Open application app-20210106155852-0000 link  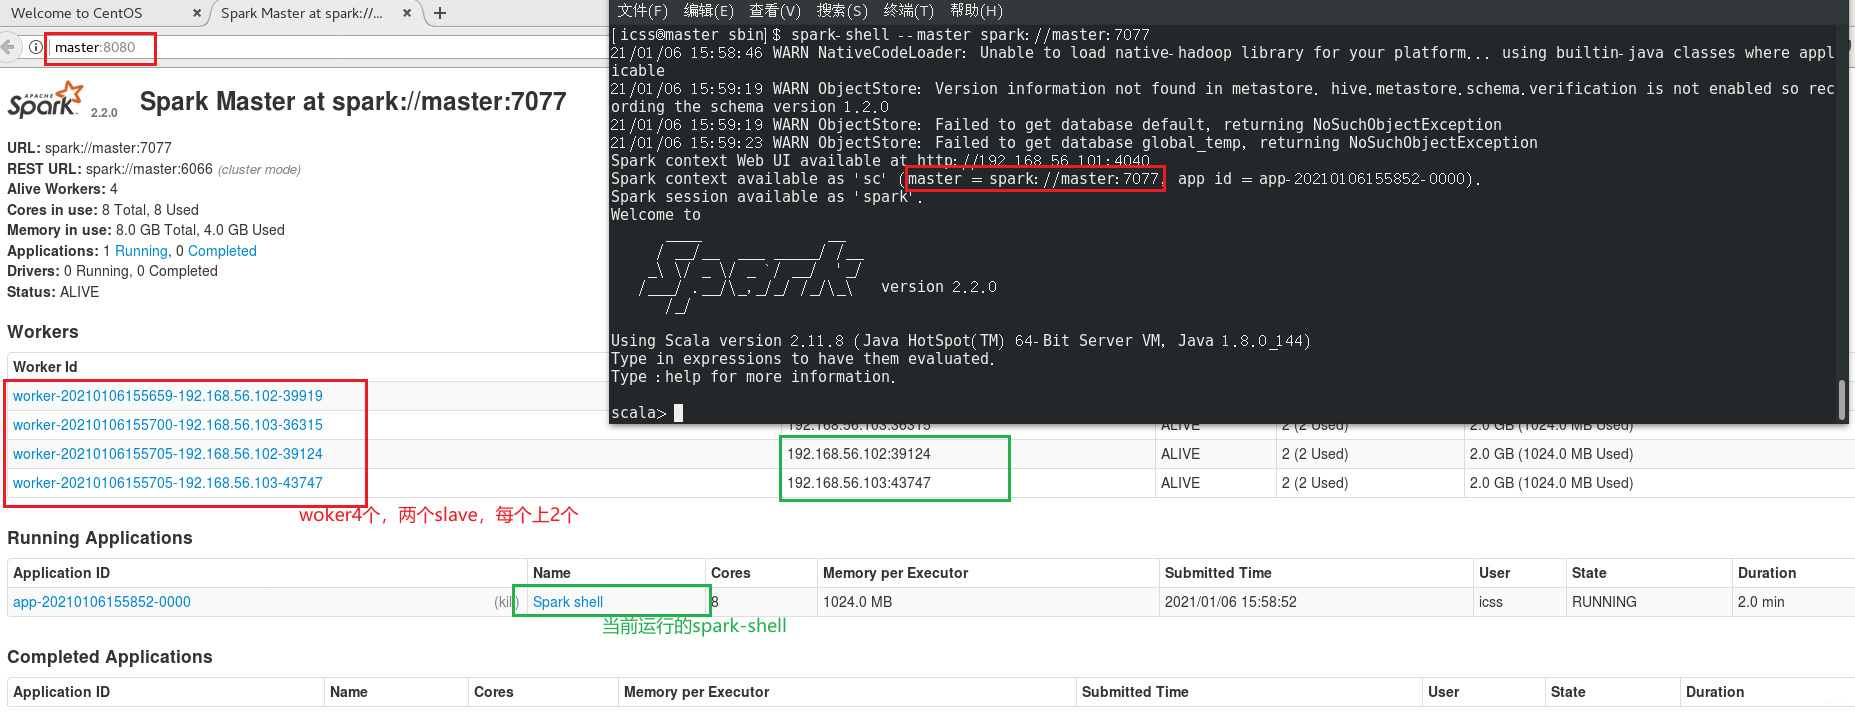102,602
